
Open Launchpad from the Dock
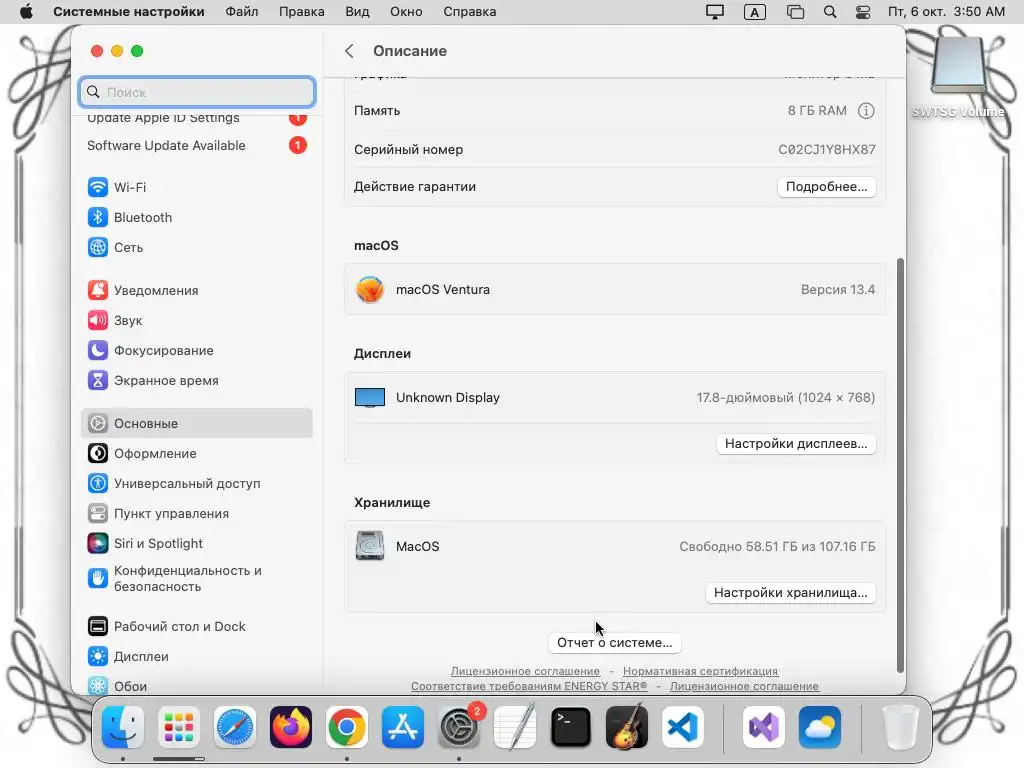[179, 727]
